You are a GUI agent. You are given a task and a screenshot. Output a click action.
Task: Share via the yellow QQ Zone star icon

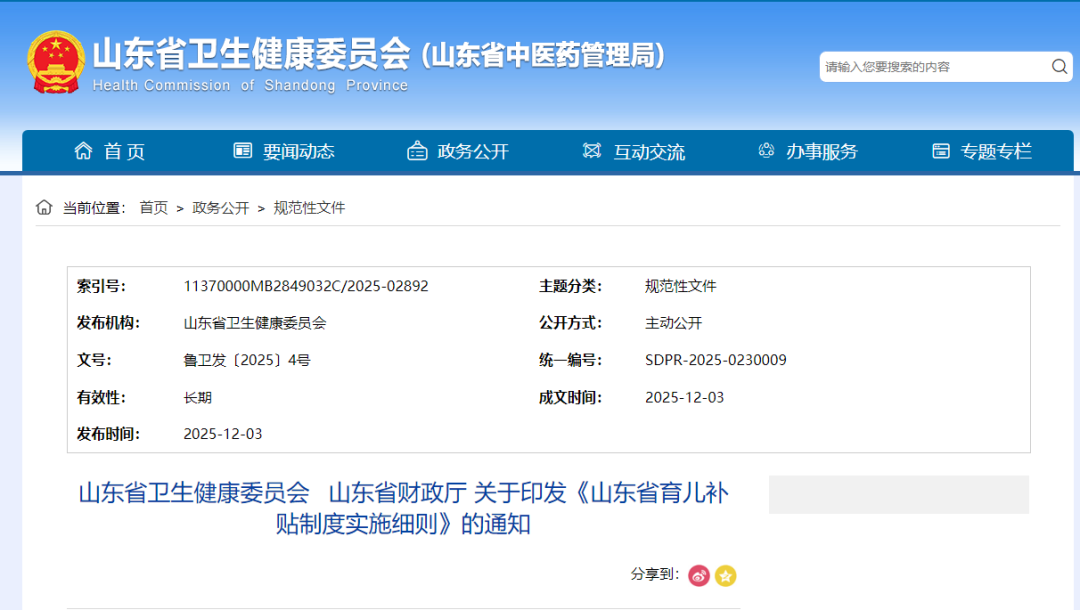[x=726, y=576]
